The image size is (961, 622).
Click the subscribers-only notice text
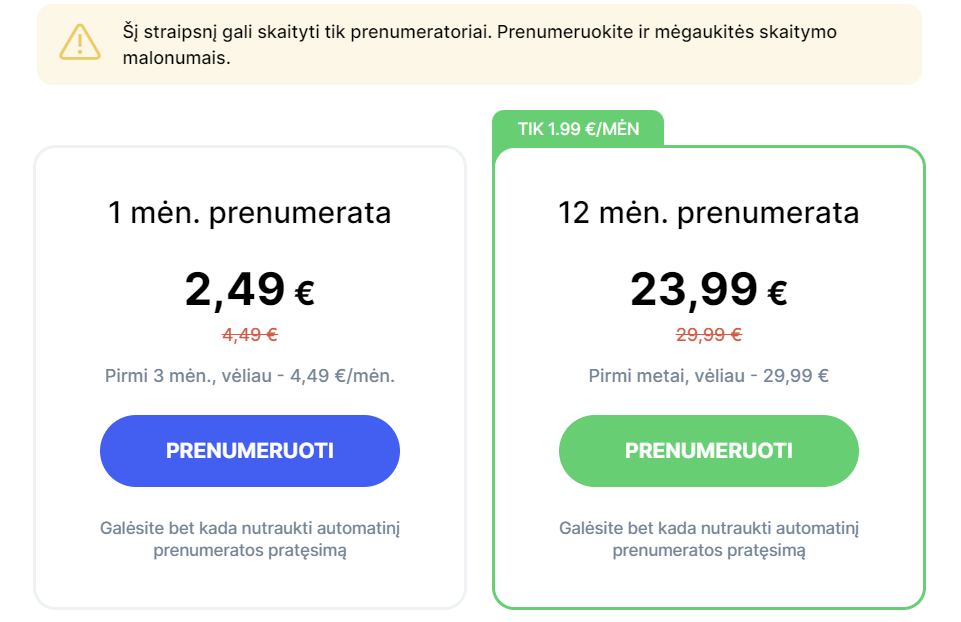pos(479,45)
